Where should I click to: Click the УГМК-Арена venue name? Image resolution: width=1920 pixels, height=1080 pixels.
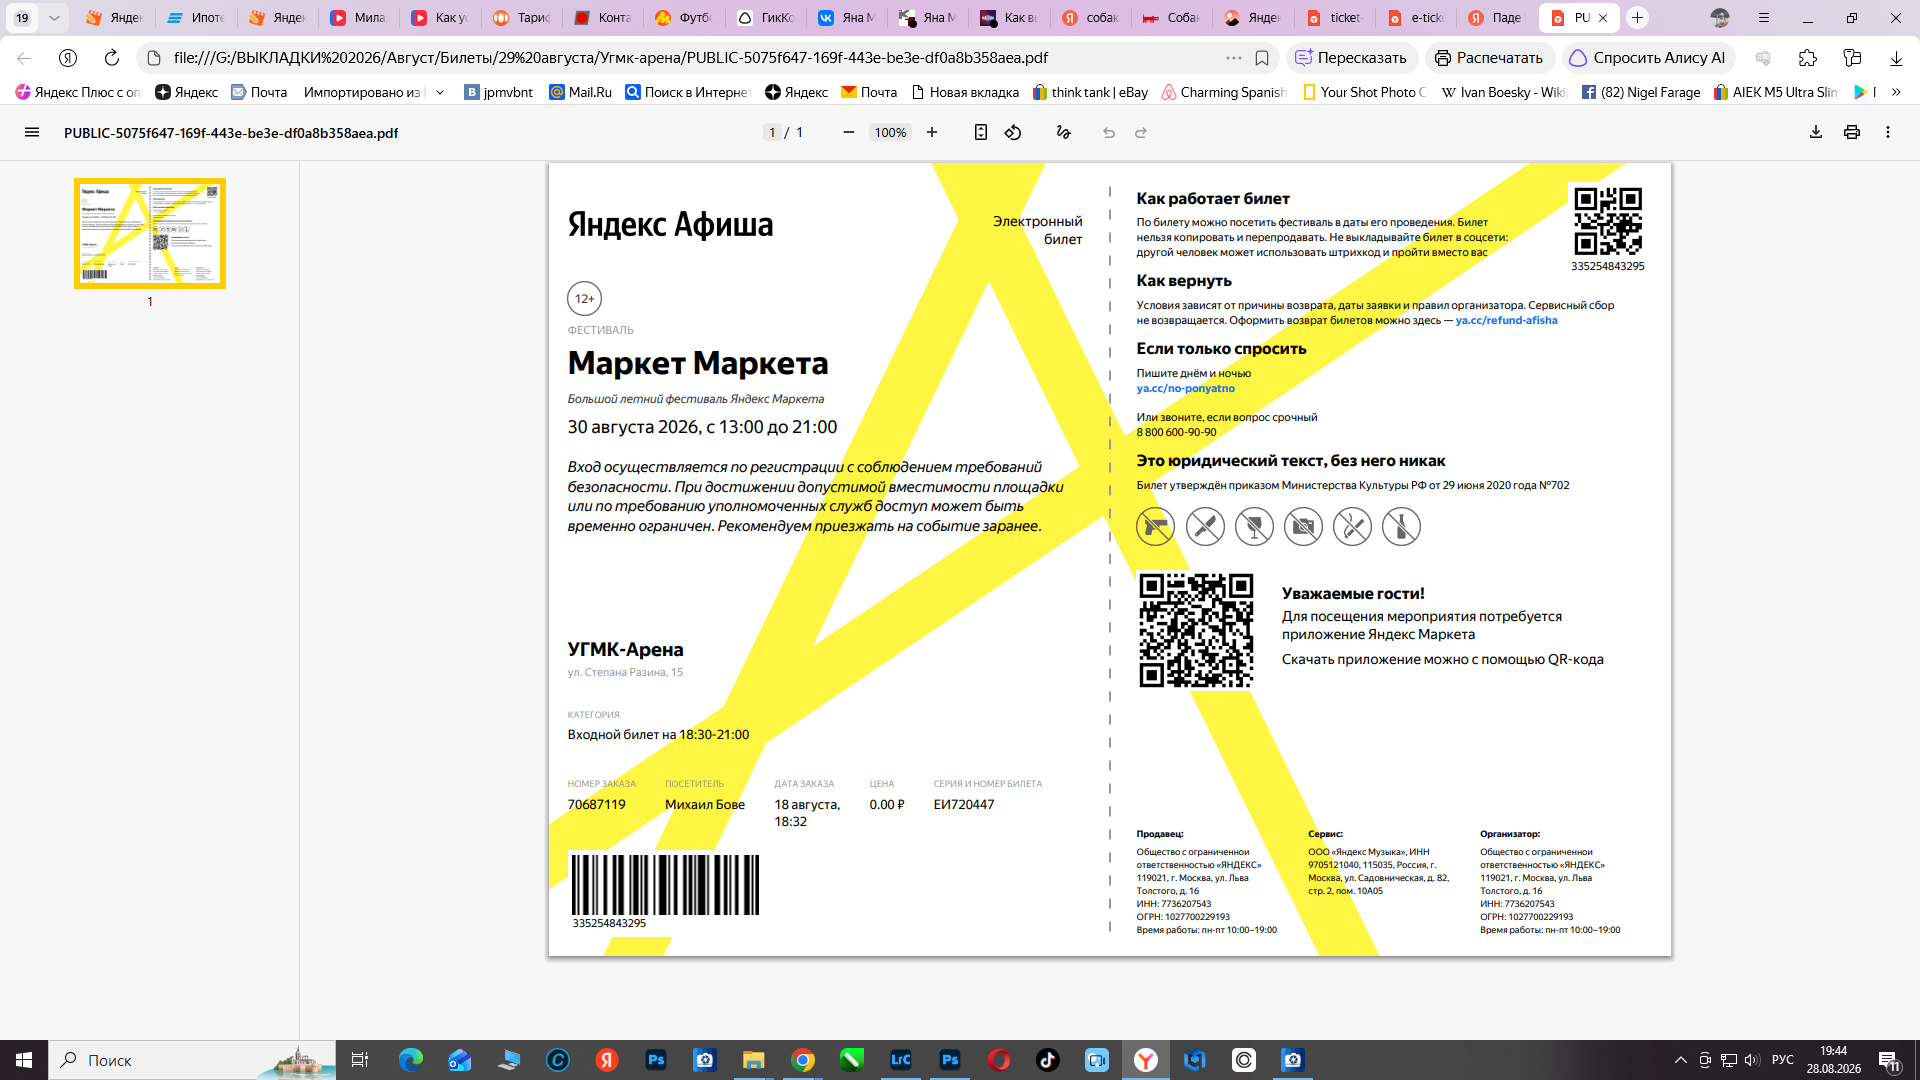pos(625,649)
